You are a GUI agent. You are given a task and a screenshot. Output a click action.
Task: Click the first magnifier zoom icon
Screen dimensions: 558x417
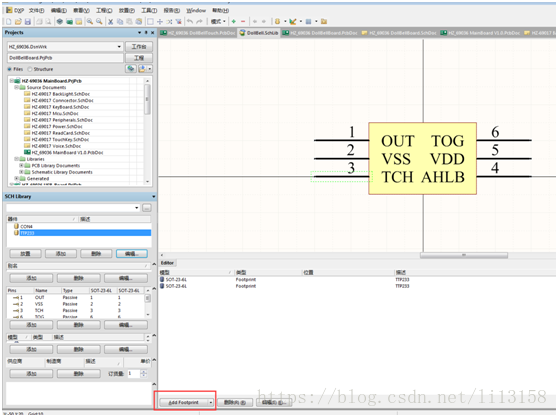click(90, 22)
